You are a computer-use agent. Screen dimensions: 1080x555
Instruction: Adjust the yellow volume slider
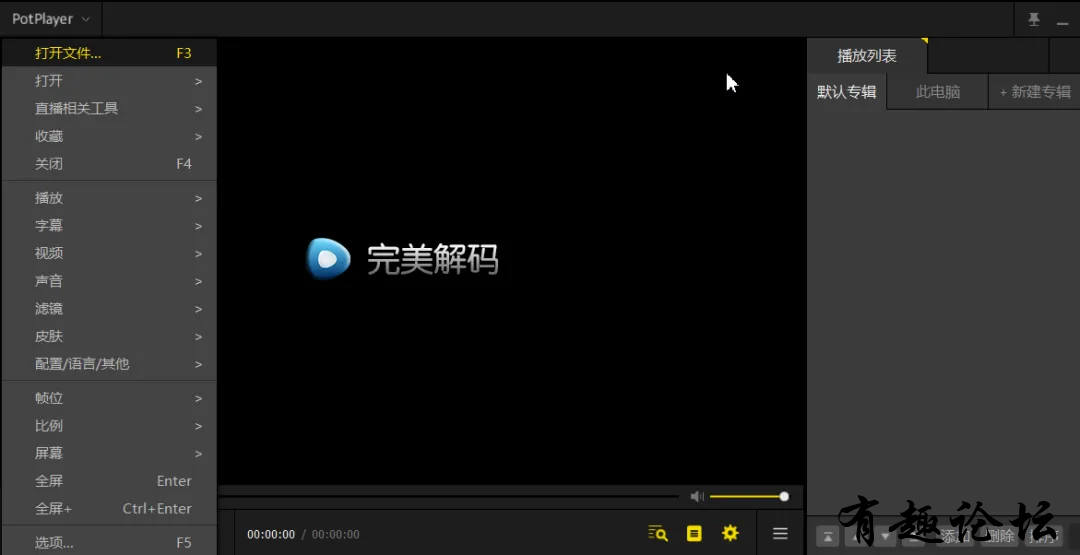click(749, 496)
